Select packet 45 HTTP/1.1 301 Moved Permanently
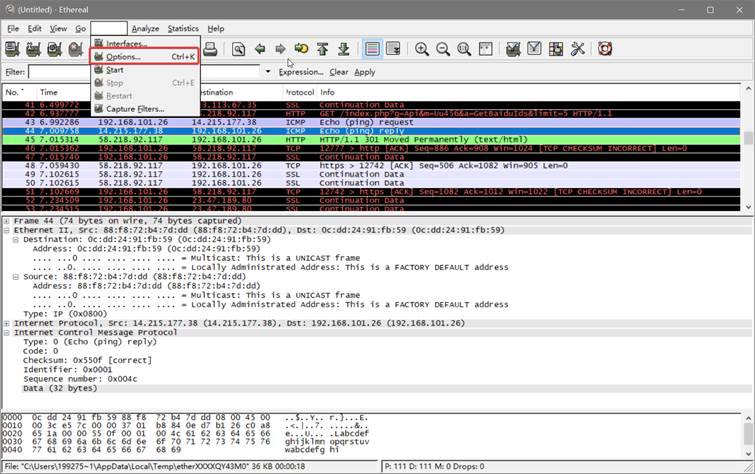This screenshot has height=474, width=755. (x=371, y=140)
